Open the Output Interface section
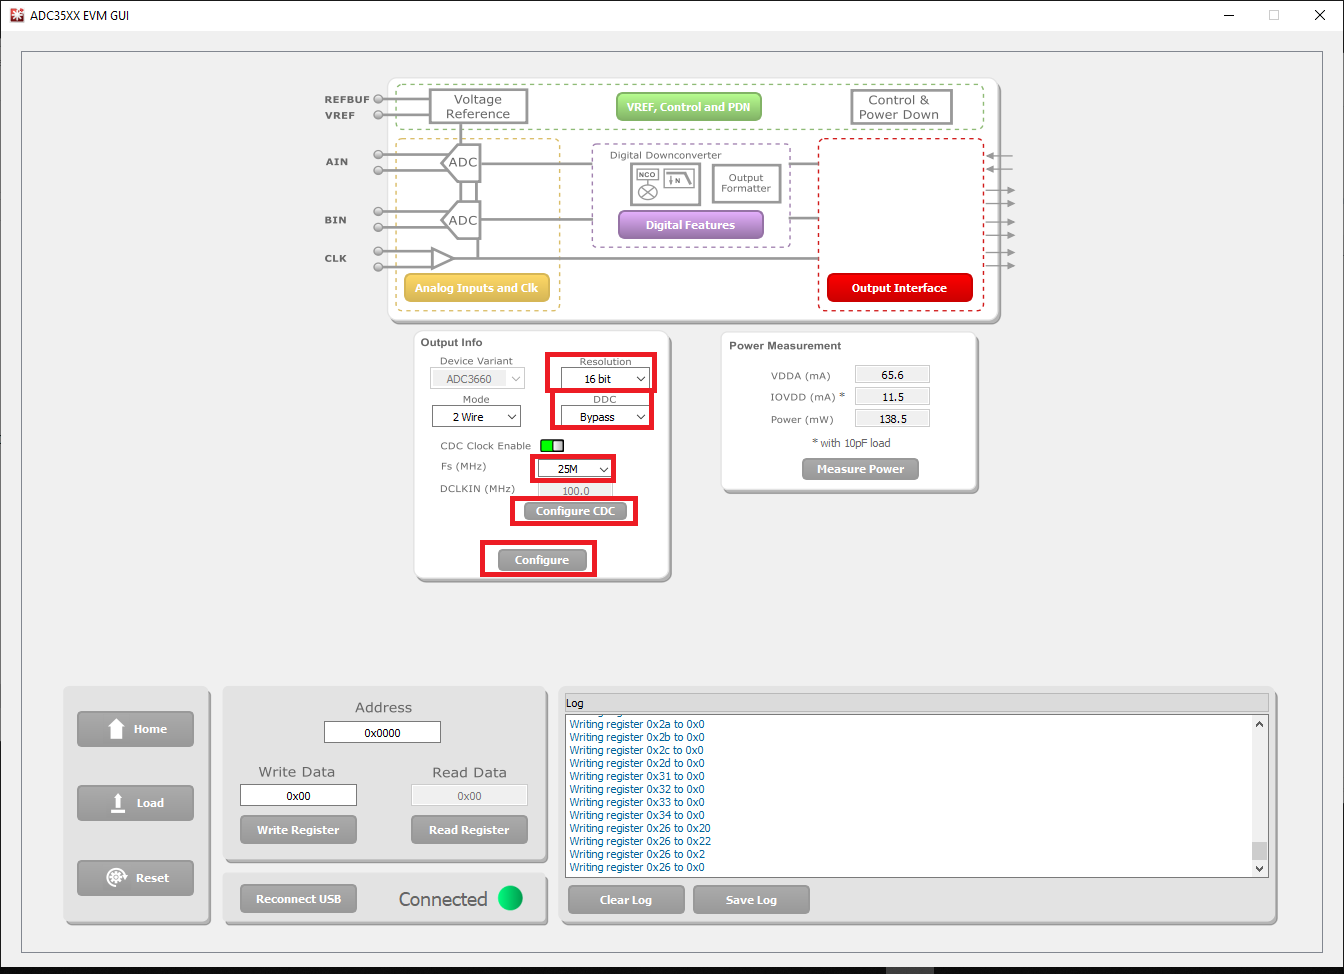This screenshot has width=1344, height=974. 898,288
